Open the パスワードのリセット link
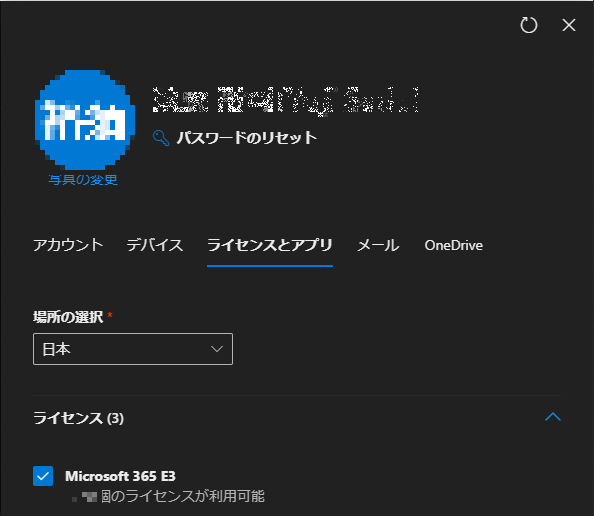594x516 pixels. coord(247,138)
